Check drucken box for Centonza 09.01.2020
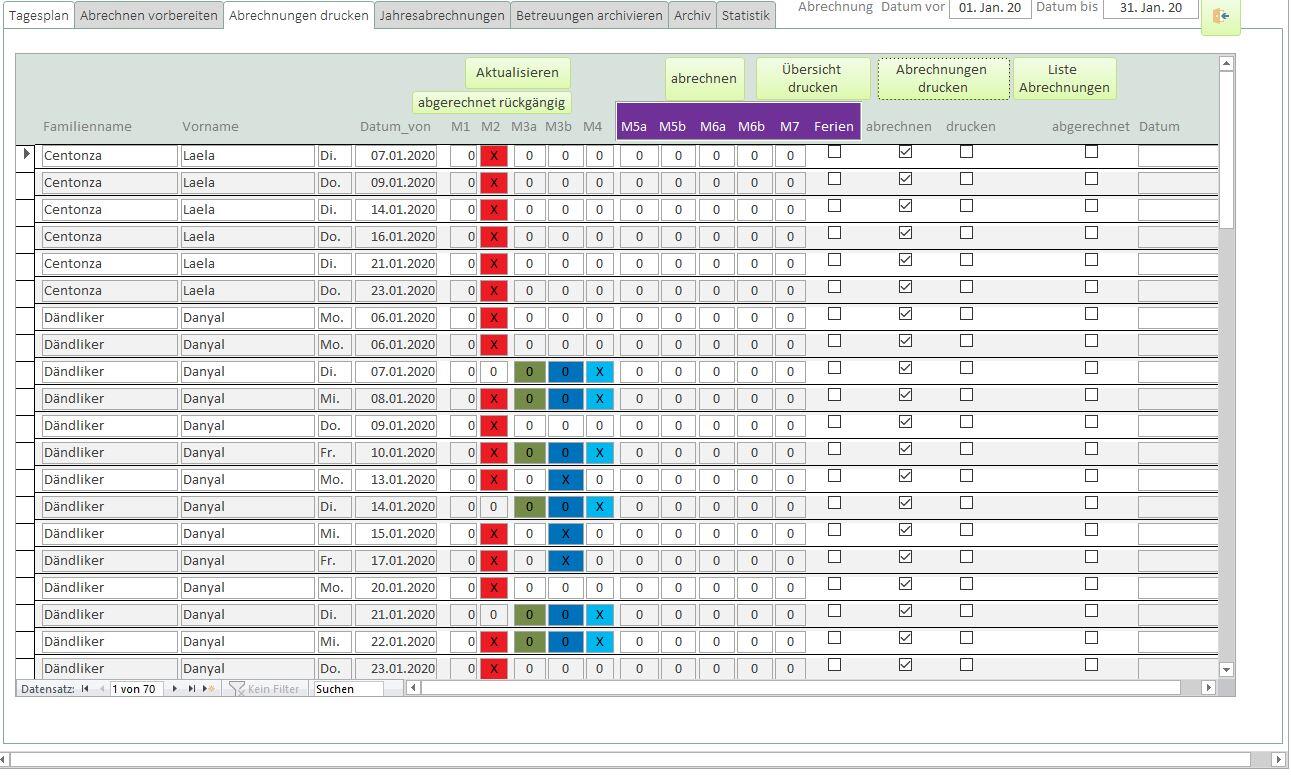 [x=966, y=179]
